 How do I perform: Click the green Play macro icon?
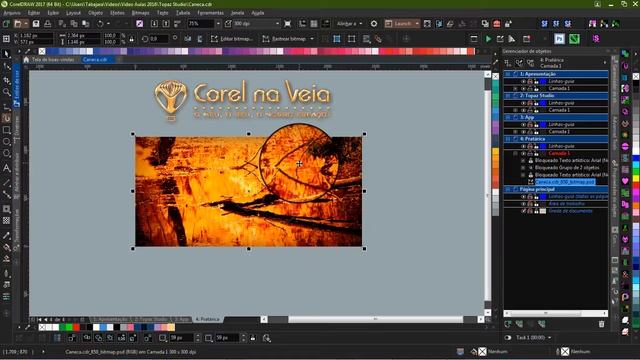point(488,39)
